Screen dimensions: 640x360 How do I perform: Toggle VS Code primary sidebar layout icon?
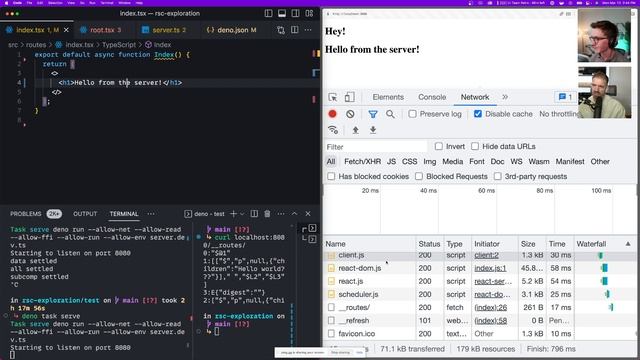(x=268, y=13)
